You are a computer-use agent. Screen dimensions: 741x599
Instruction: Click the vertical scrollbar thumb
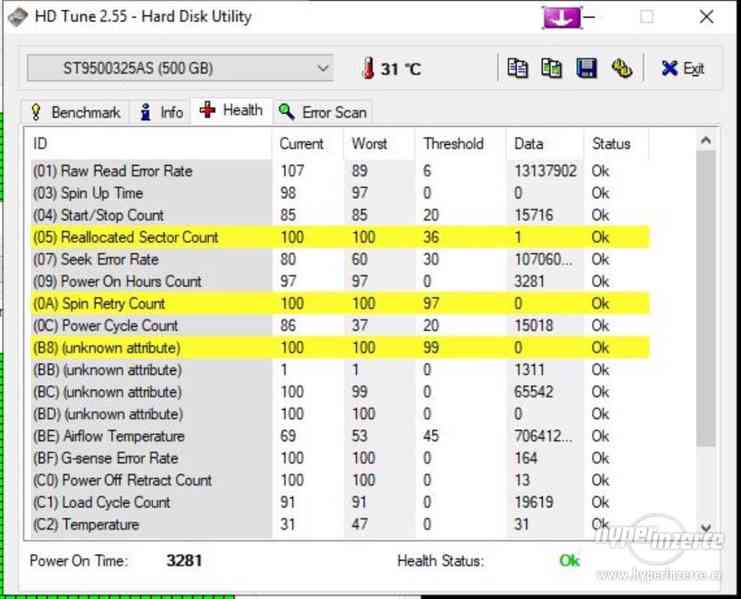tap(706, 299)
